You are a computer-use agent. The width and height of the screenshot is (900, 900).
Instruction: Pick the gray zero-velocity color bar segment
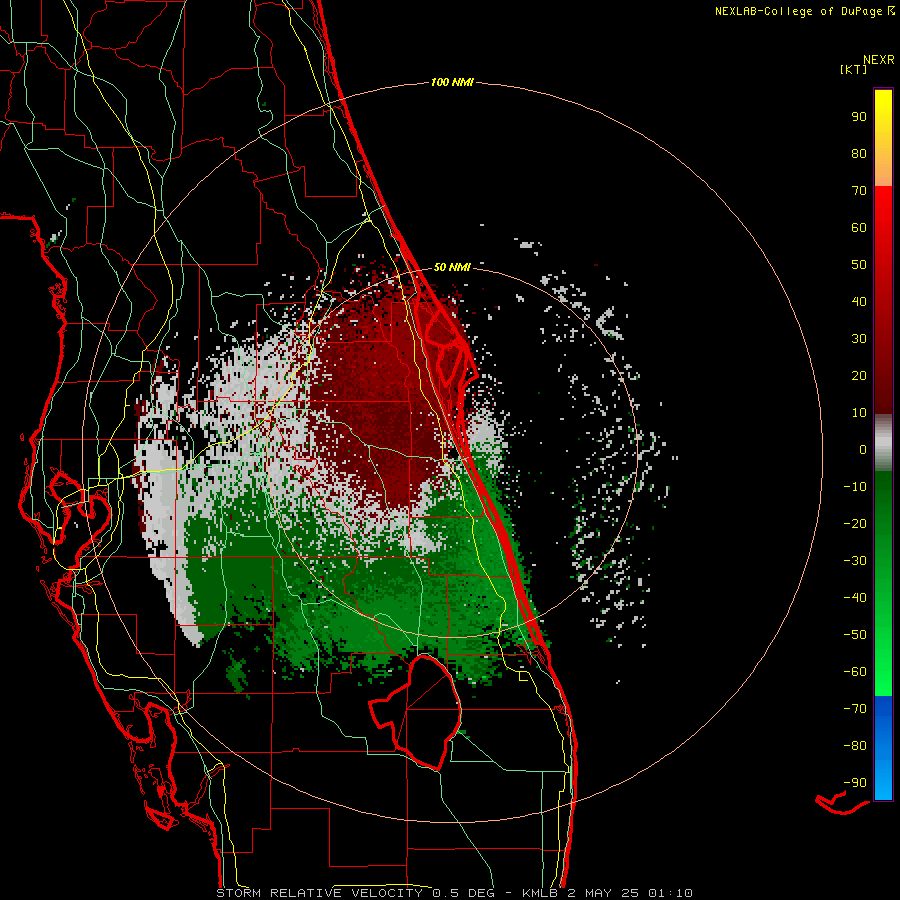point(883,443)
